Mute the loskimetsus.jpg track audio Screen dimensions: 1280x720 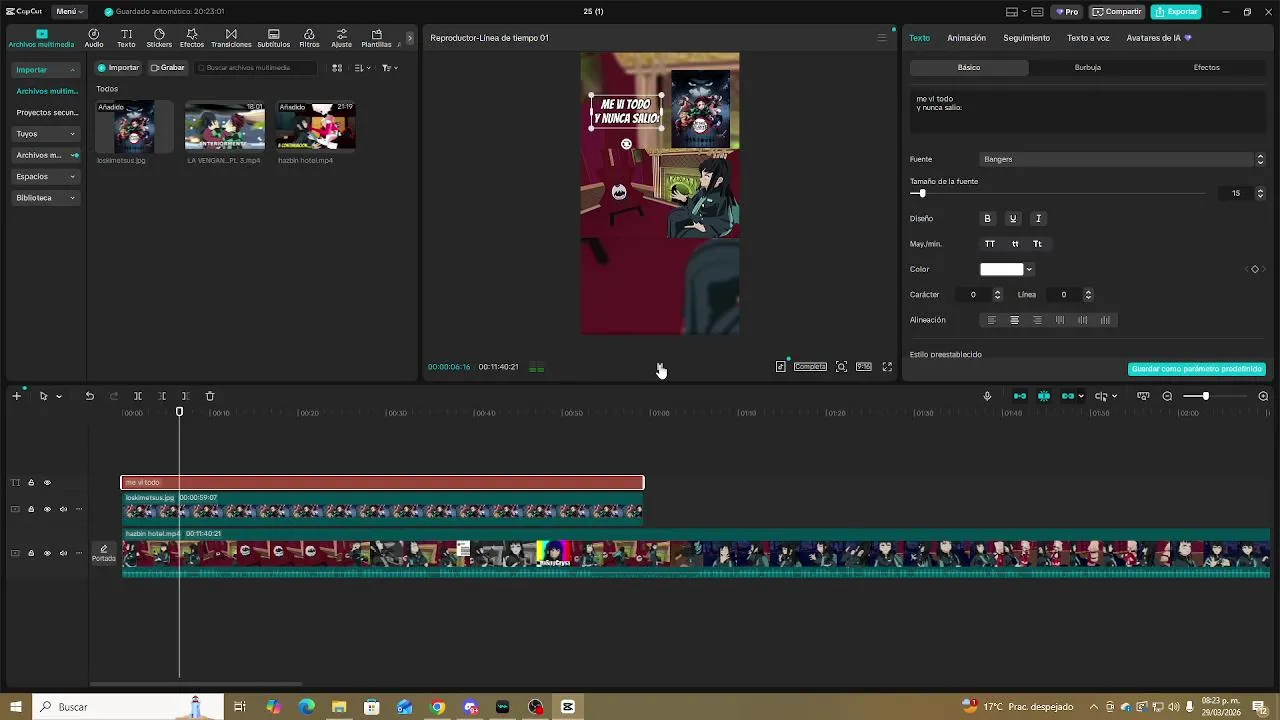63,509
